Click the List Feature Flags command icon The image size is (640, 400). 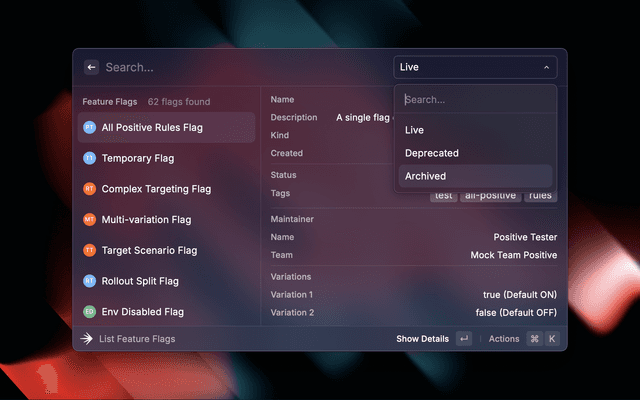coord(87,339)
